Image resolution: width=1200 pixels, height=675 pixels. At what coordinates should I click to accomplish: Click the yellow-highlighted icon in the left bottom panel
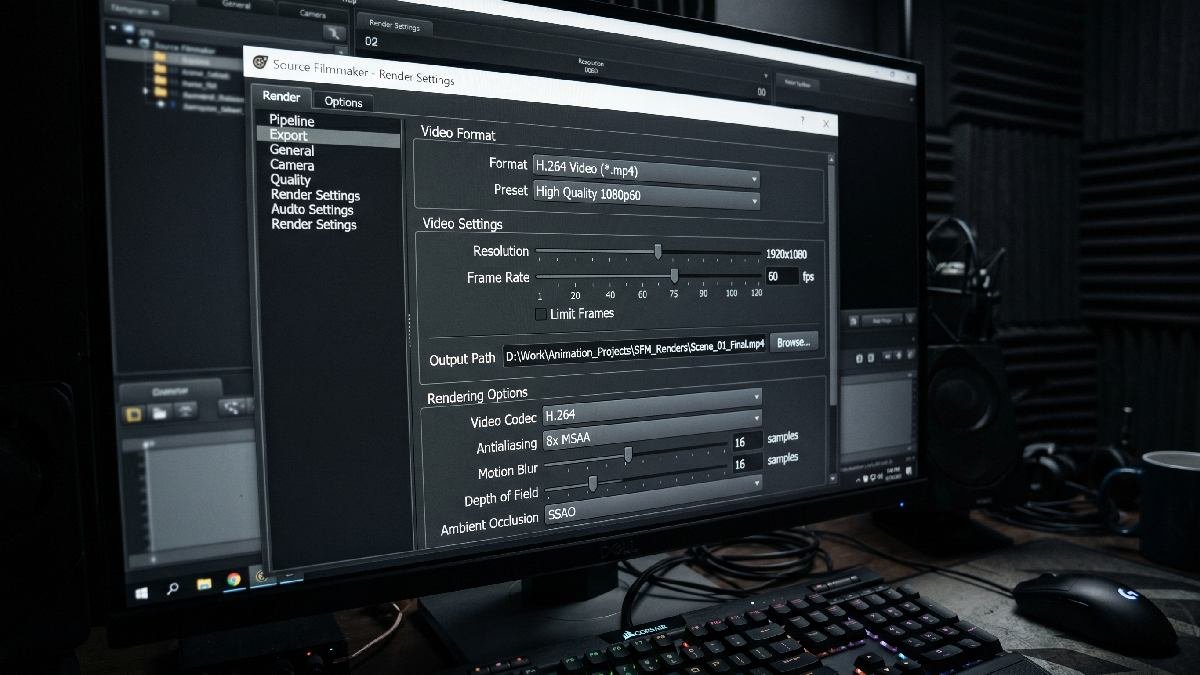(x=132, y=412)
